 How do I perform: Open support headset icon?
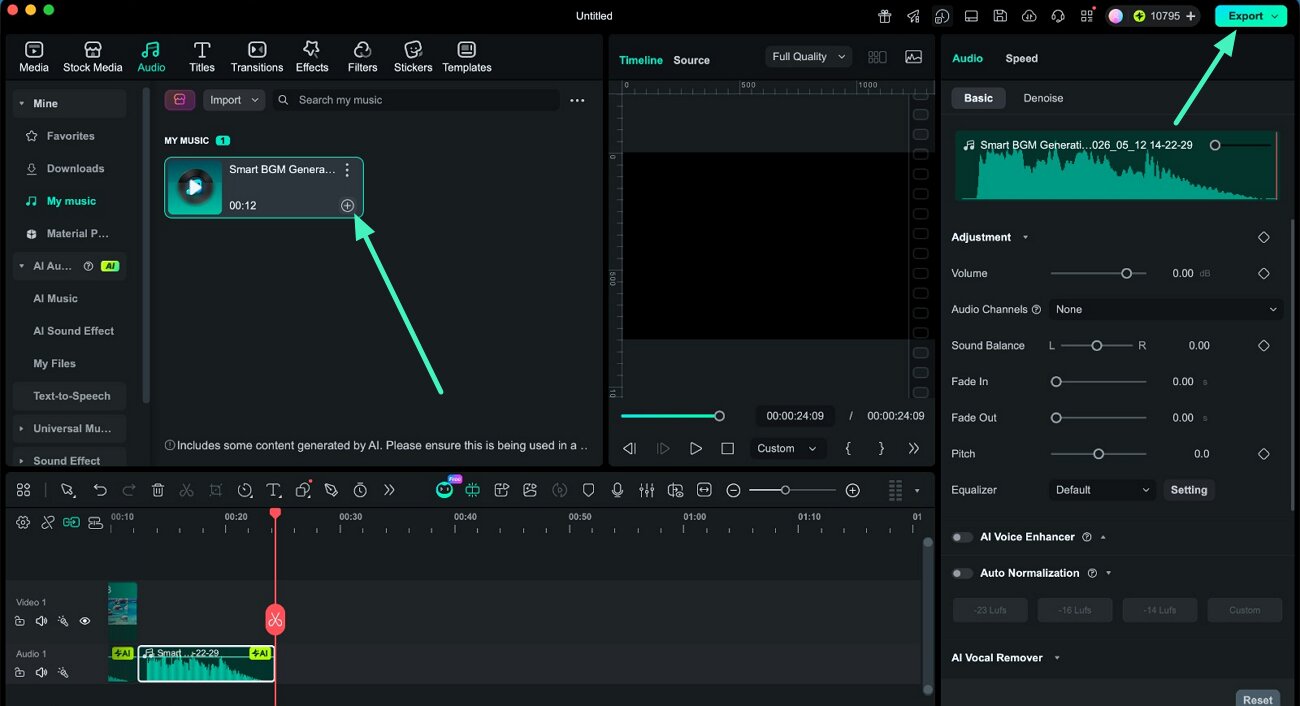1058,16
